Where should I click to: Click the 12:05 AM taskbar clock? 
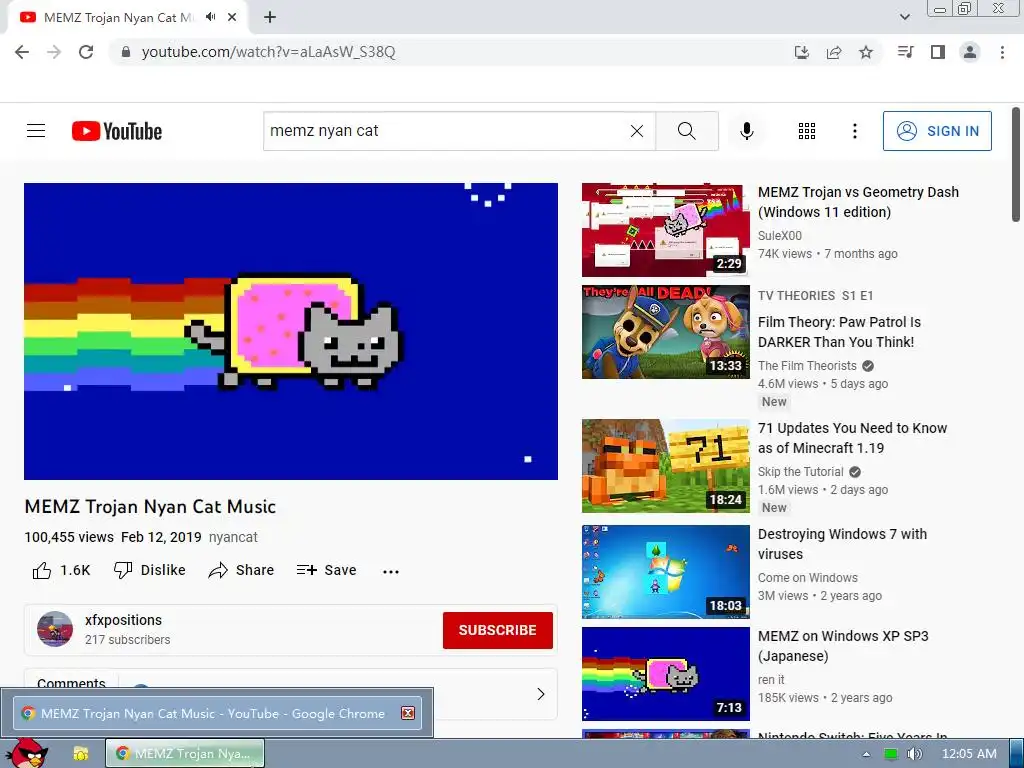(969, 754)
